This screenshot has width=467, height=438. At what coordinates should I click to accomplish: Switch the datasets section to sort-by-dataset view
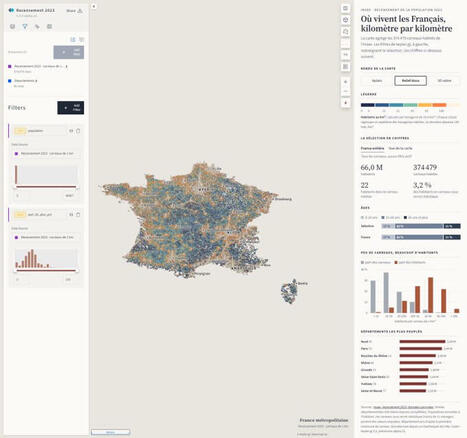81,39
